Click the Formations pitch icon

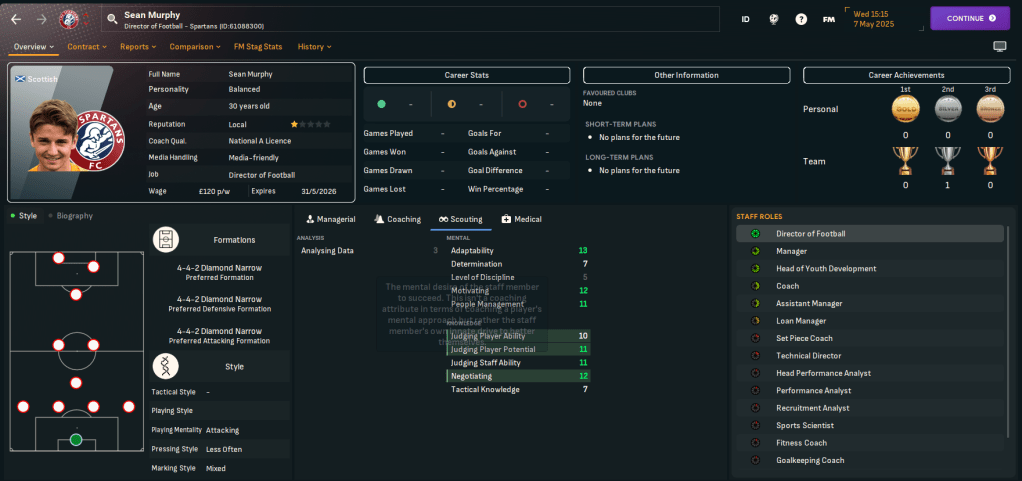point(166,240)
